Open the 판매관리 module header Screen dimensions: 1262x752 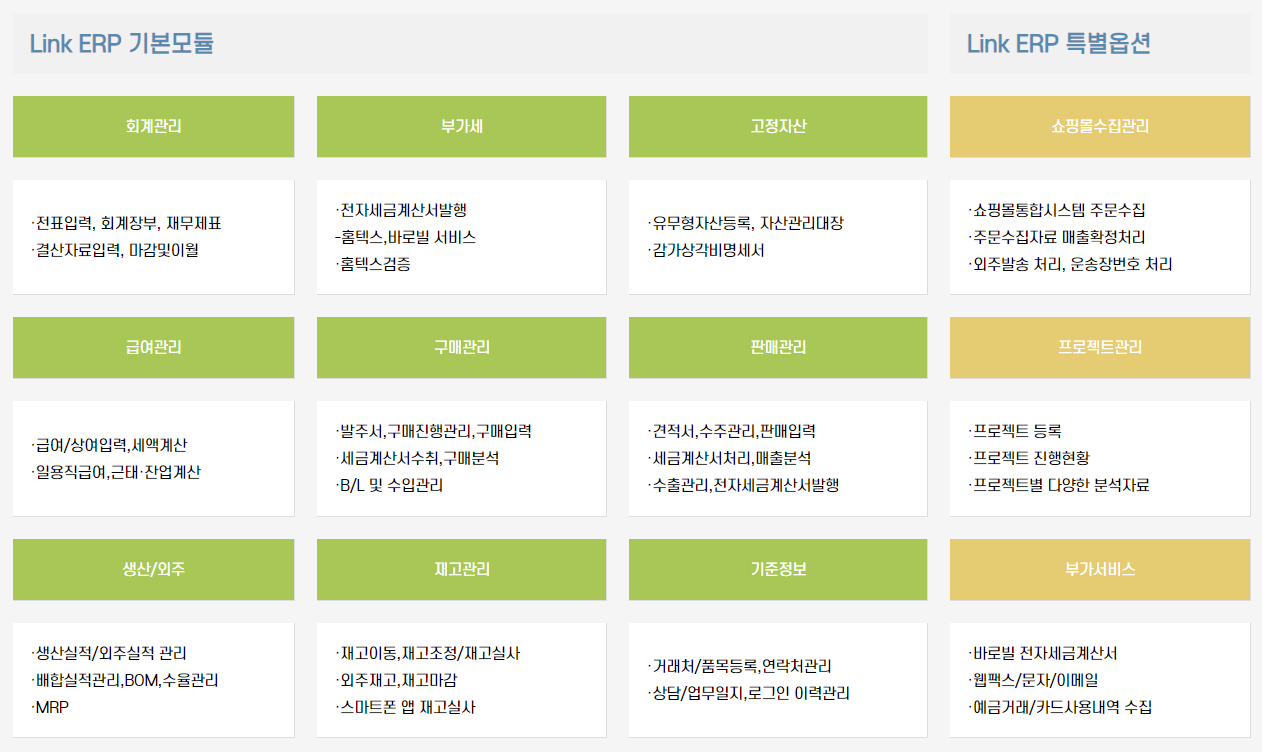pyautogui.click(x=778, y=348)
